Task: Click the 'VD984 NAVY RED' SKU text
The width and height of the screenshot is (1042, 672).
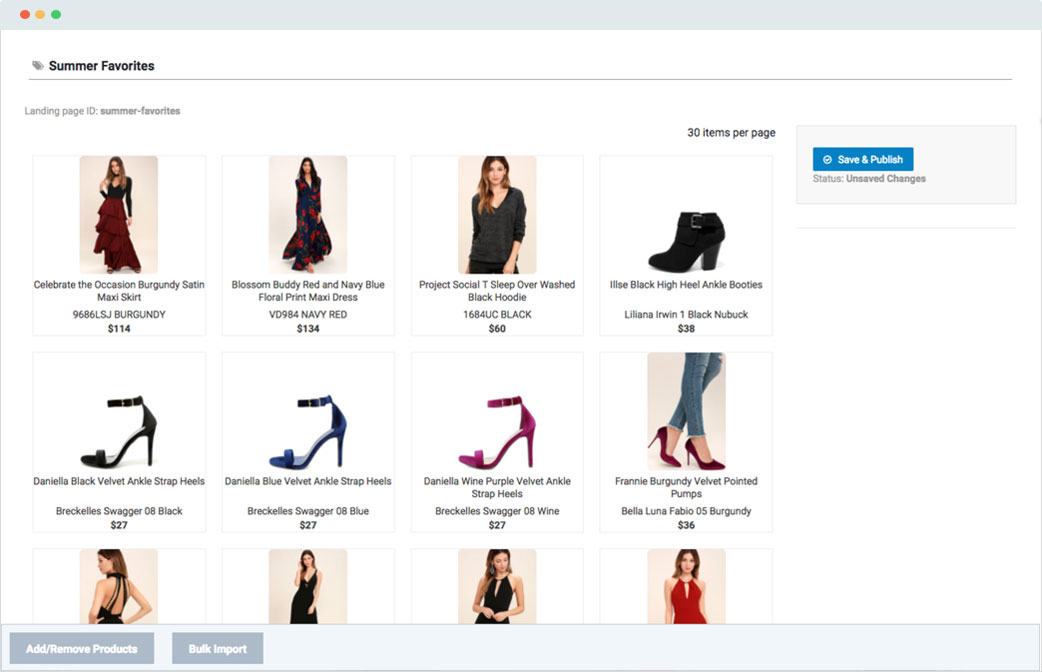Action: (x=308, y=314)
